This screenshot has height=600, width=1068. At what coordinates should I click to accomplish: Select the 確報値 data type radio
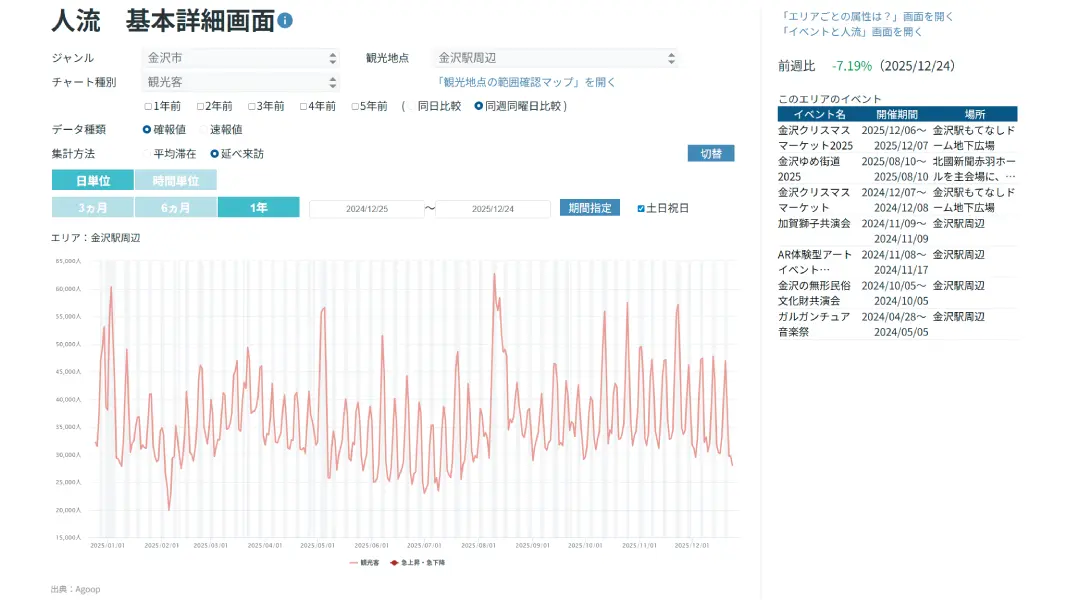pyautogui.click(x=146, y=129)
